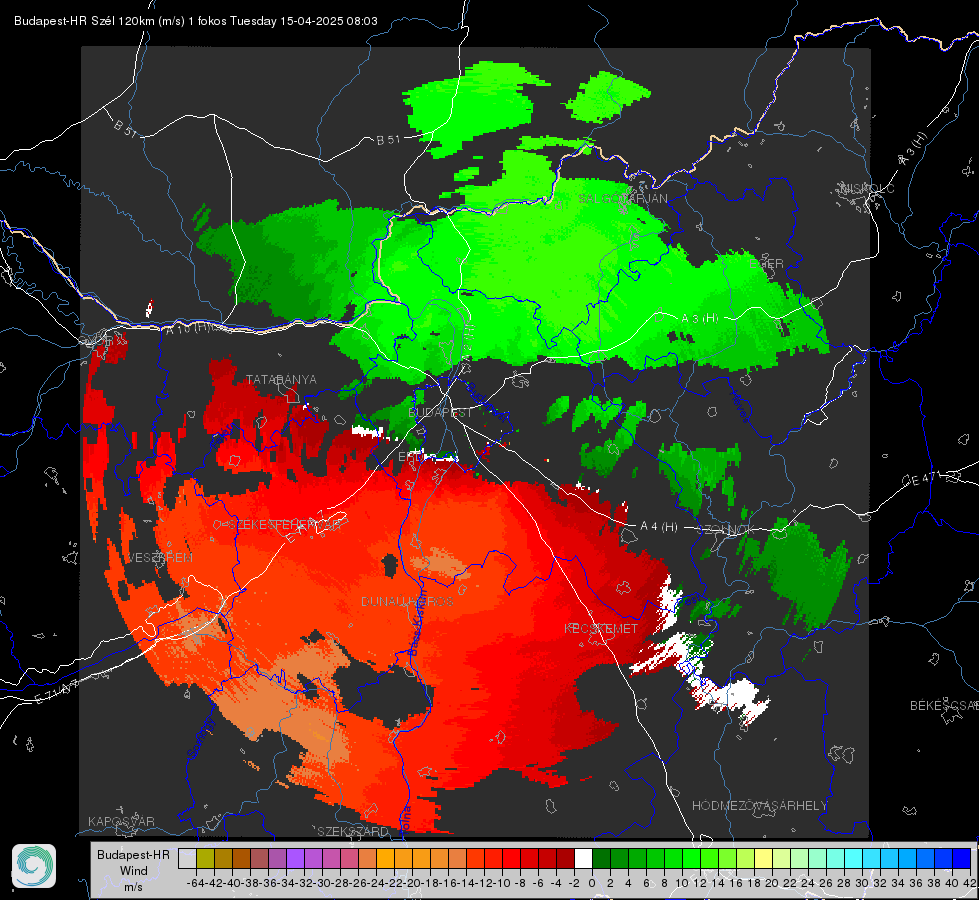Image resolution: width=979 pixels, height=900 pixels.
Task: Click the MISKOLC city label
Action: pos(867,188)
